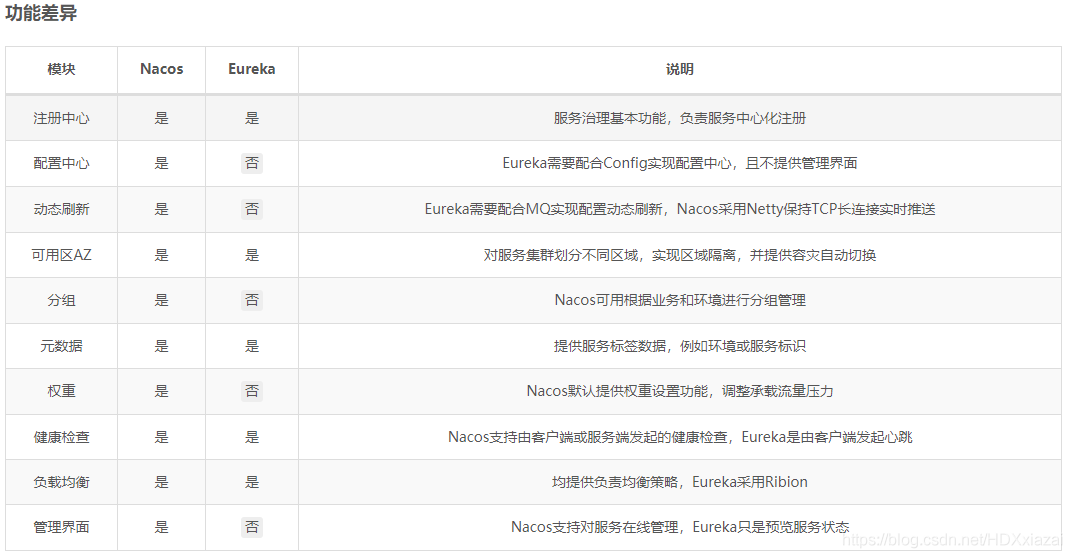Click Eureka 否 tag in 配置中心 row
Screen dimensions: 1072x558
coord(252,163)
